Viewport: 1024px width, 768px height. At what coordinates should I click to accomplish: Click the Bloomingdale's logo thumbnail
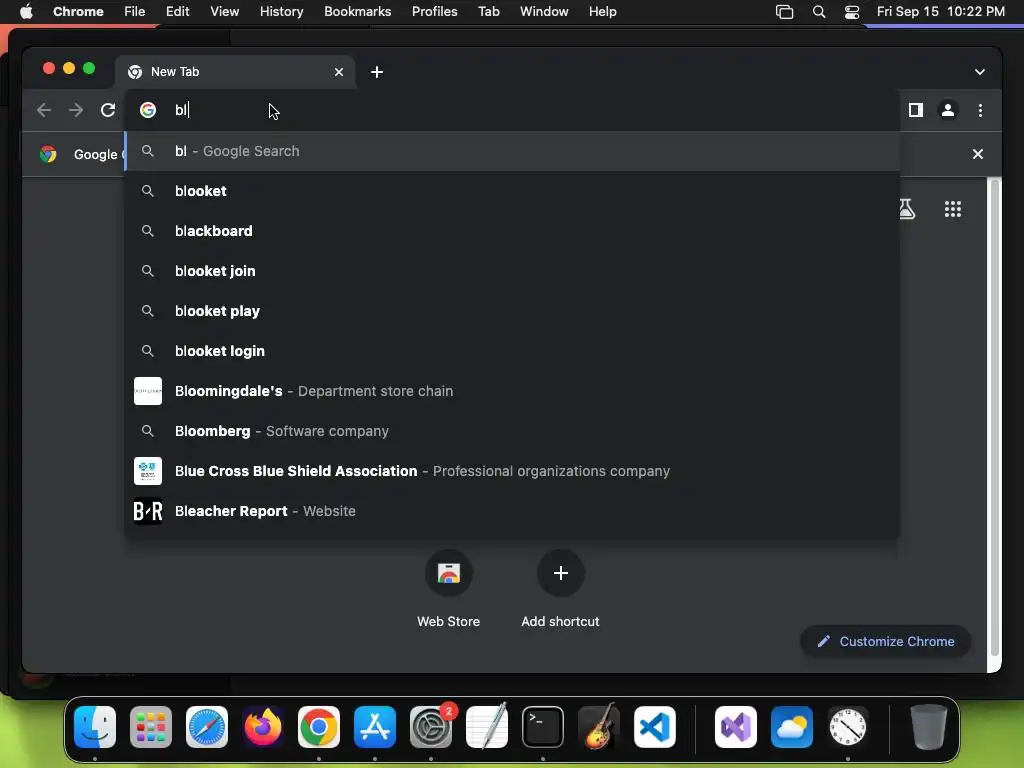[148, 391]
